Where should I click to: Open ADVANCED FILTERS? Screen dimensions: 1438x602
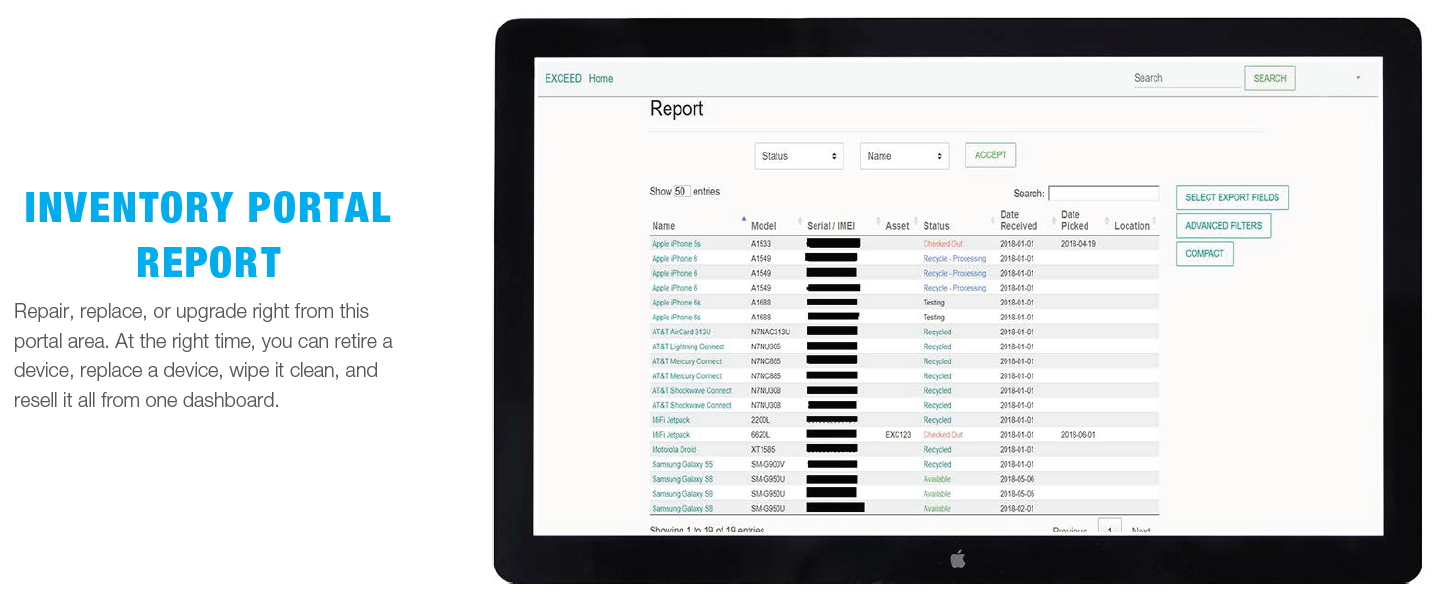[1223, 225]
